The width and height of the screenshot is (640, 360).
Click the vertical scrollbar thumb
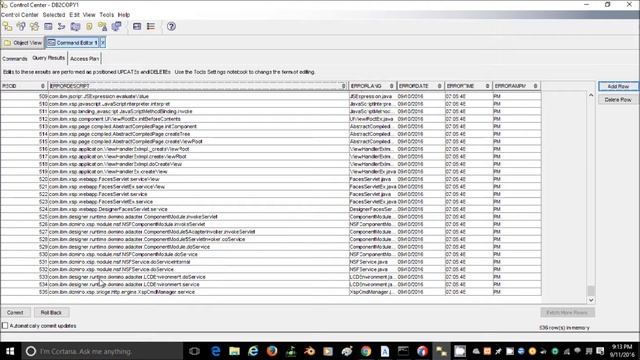[x=591, y=290]
